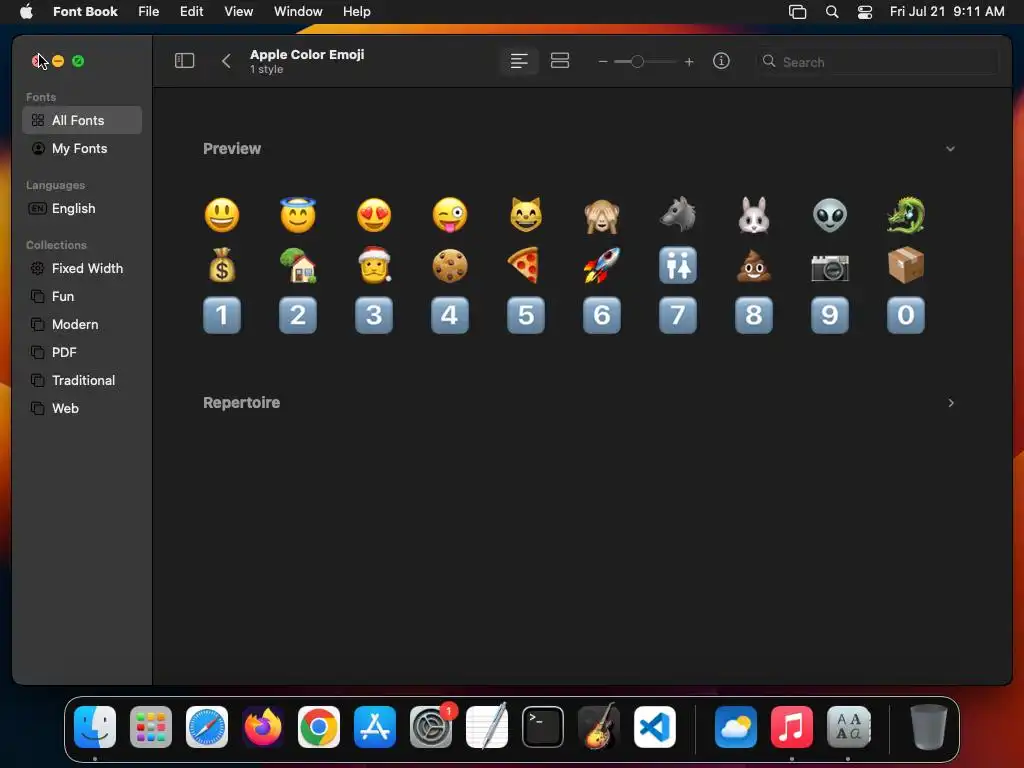The height and width of the screenshot is (768, 1024).
Task: Open the Modern collection
Action: pos(82,325)
